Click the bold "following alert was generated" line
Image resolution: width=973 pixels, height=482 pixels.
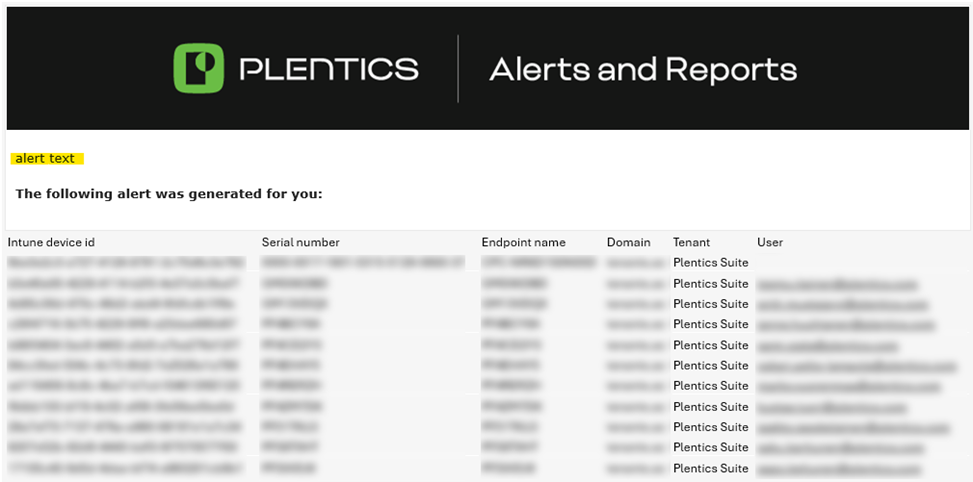(x=169, y=194)
